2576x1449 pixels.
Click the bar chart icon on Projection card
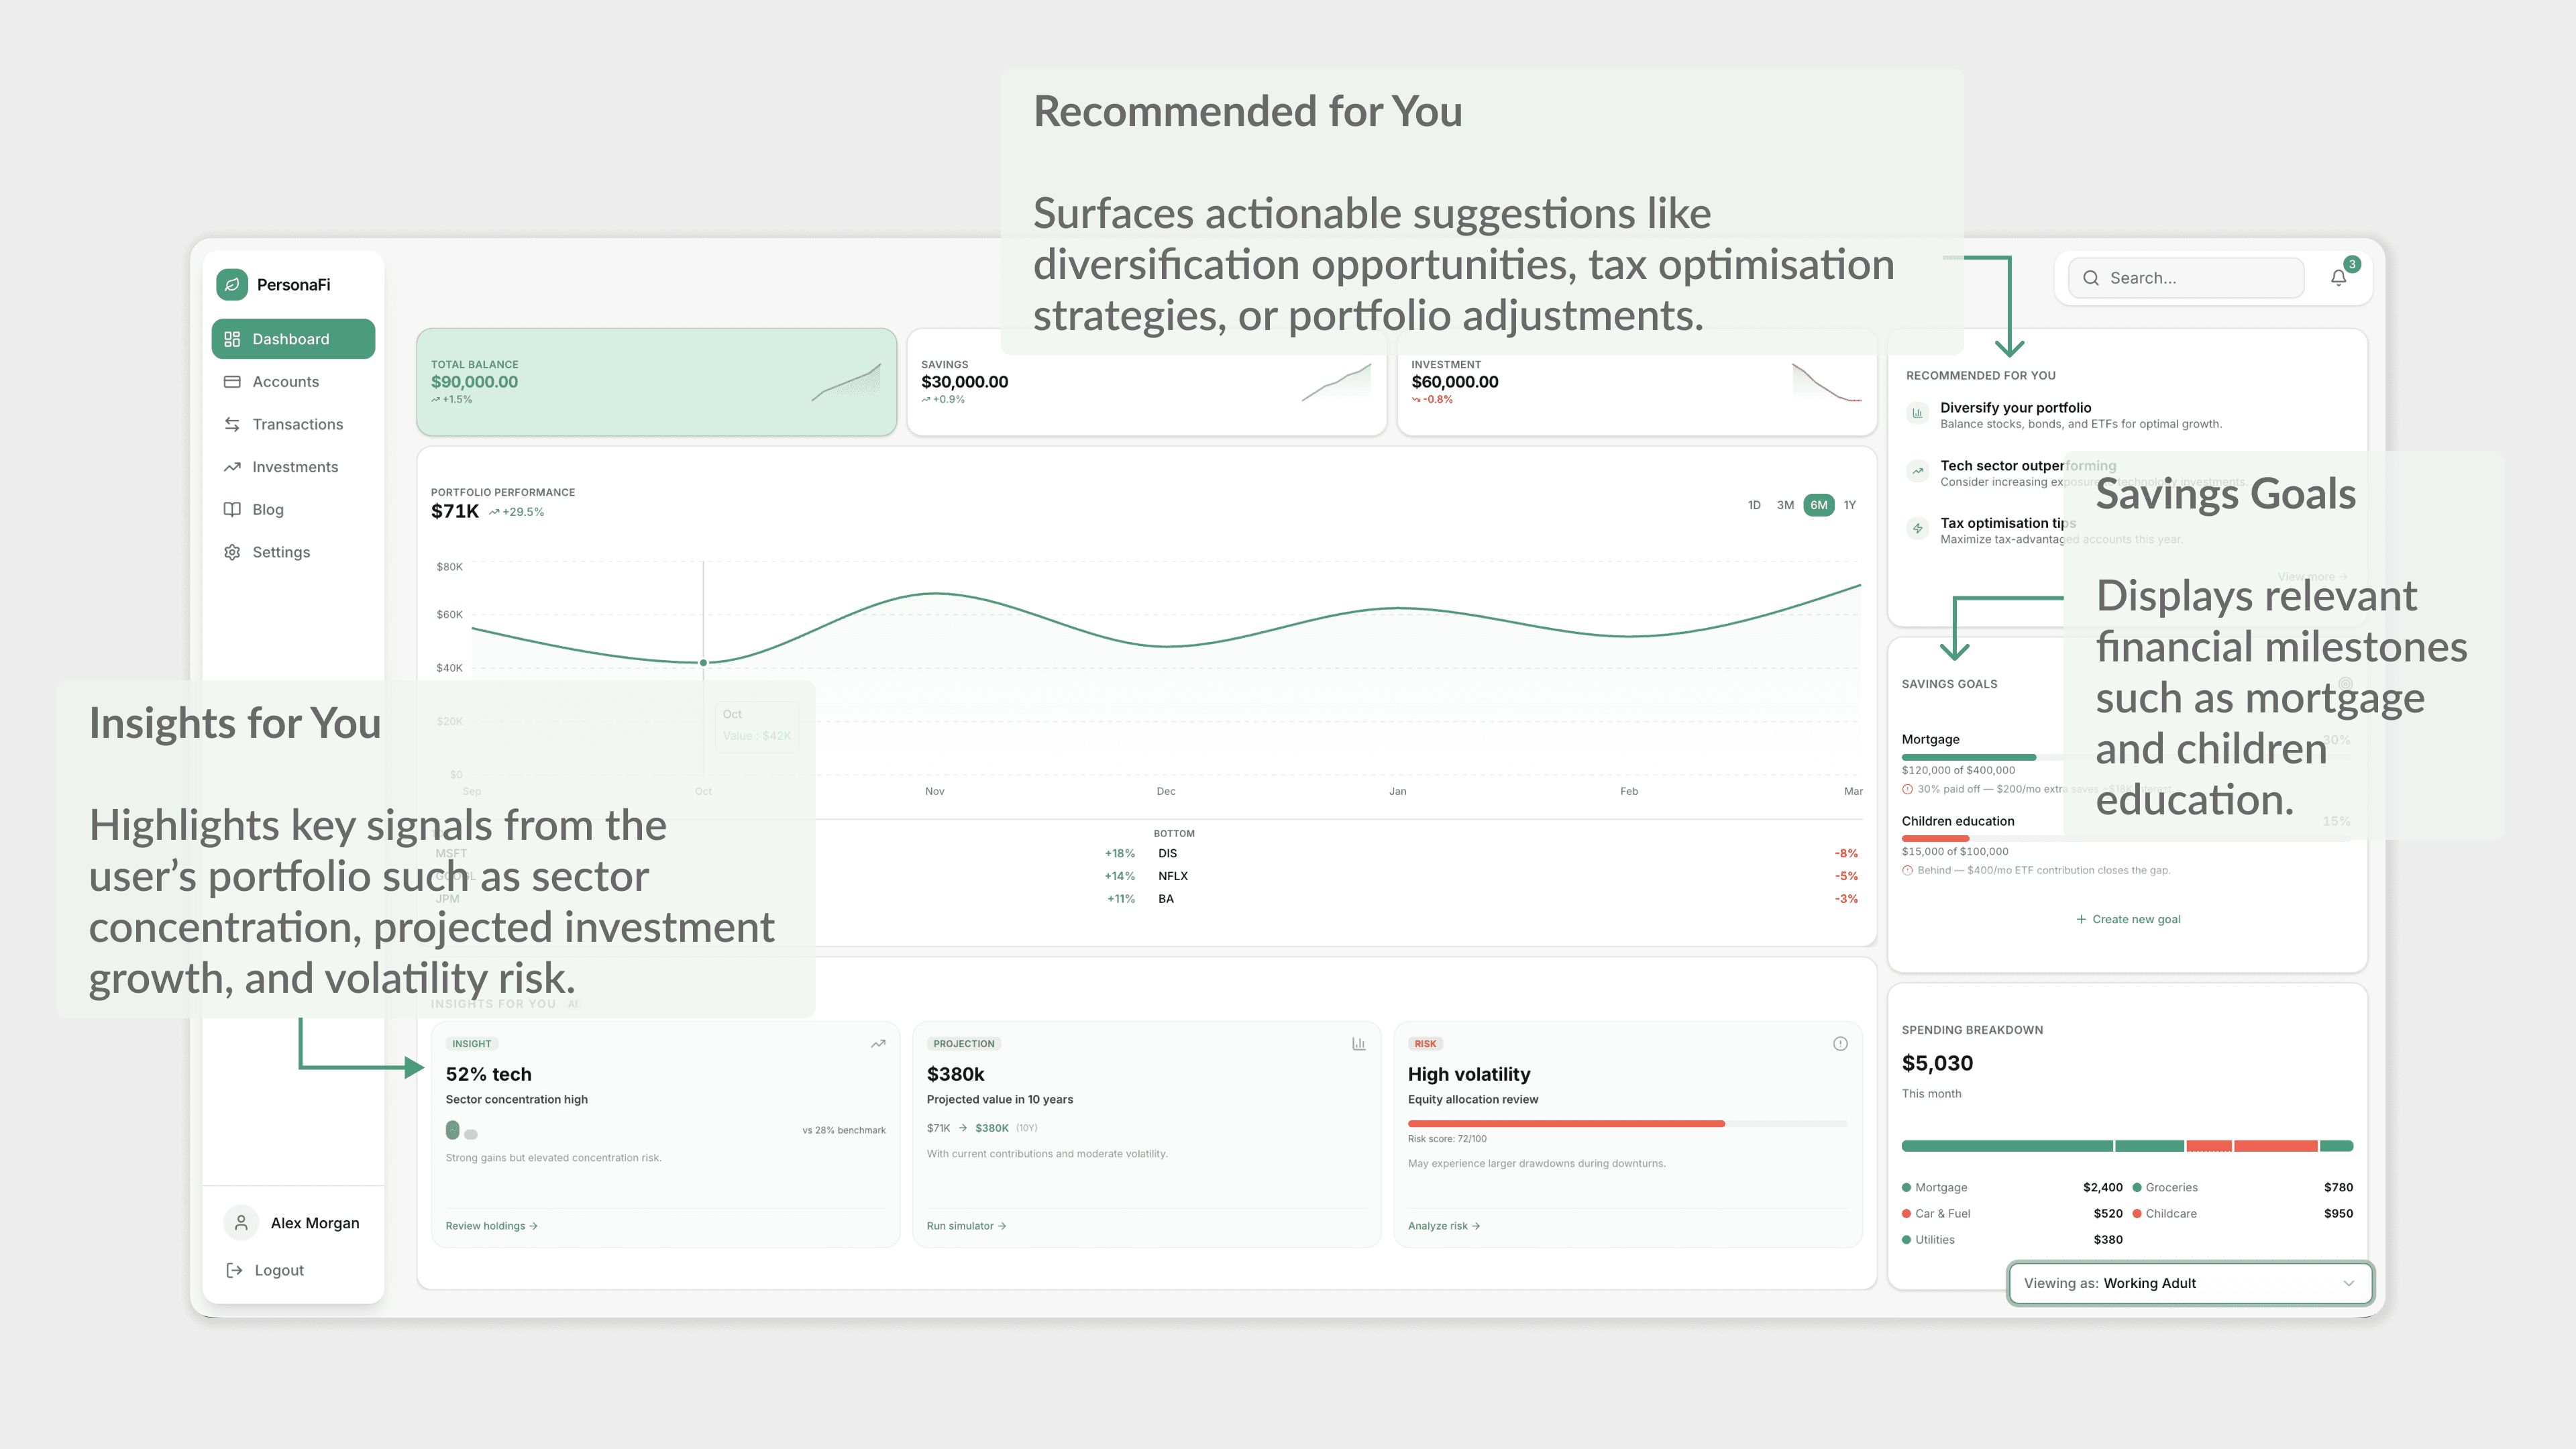(1358, 1043)
